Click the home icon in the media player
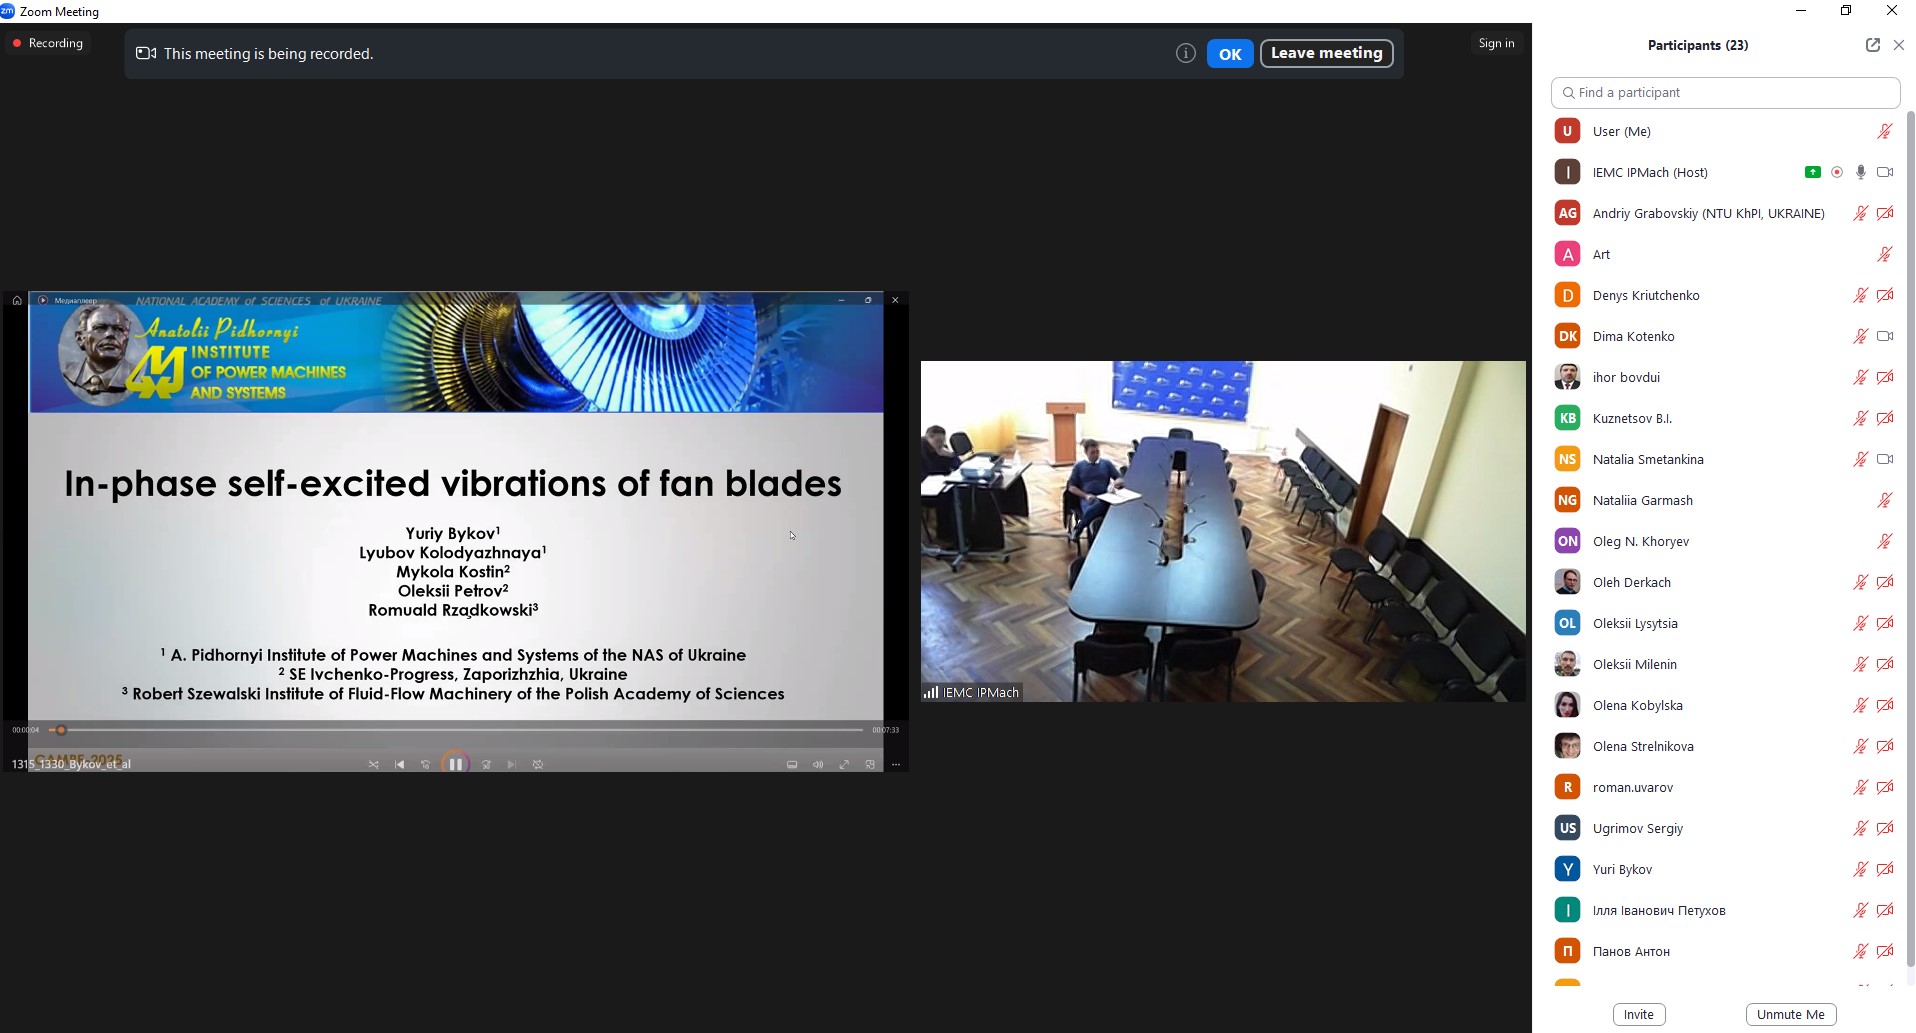 pyautogui.click(x=17, y=300)
